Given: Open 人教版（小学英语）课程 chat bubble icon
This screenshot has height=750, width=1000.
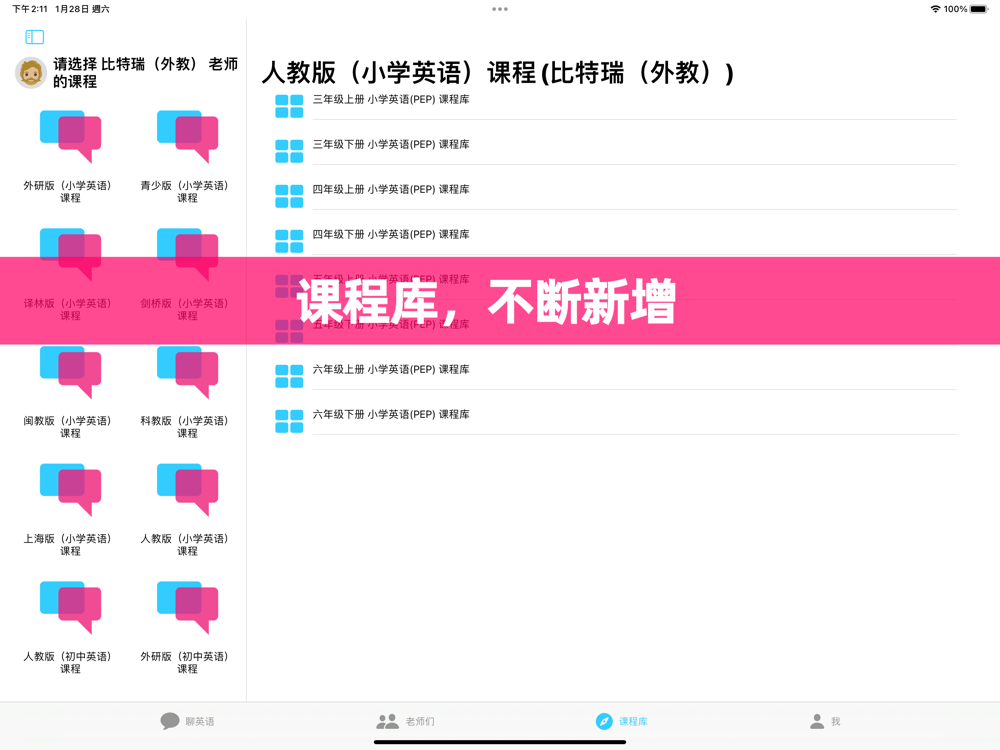Looking at the screenshot, I should 188,490.
